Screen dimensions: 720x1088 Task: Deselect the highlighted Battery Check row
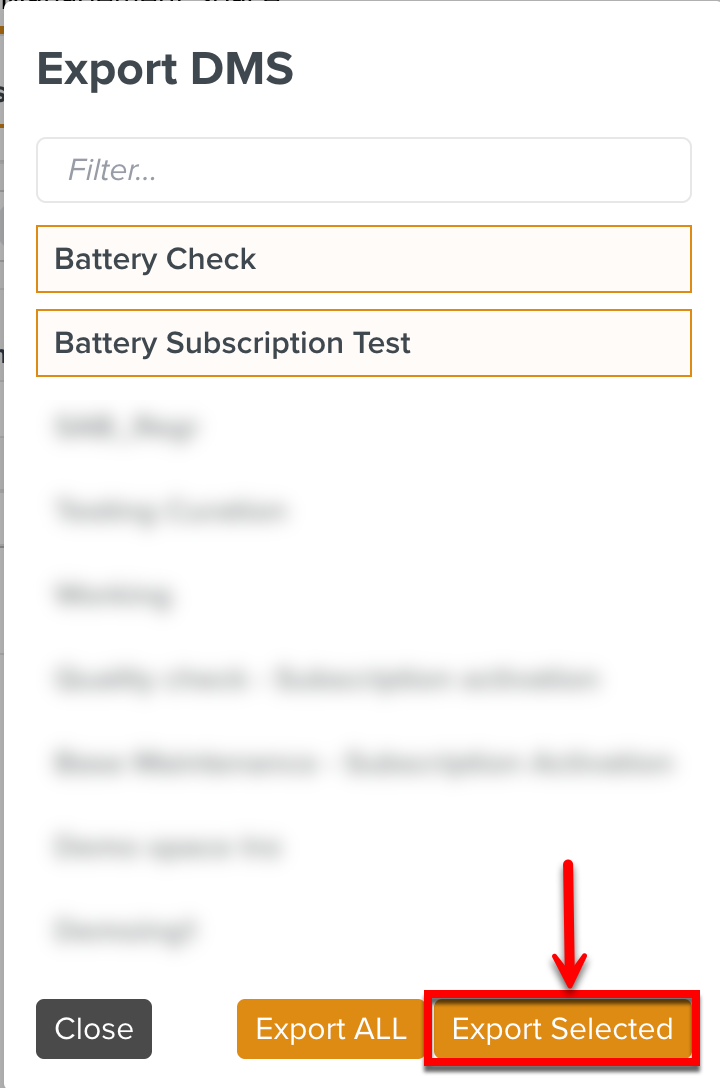pyautogui.click(x=364, y=259)
